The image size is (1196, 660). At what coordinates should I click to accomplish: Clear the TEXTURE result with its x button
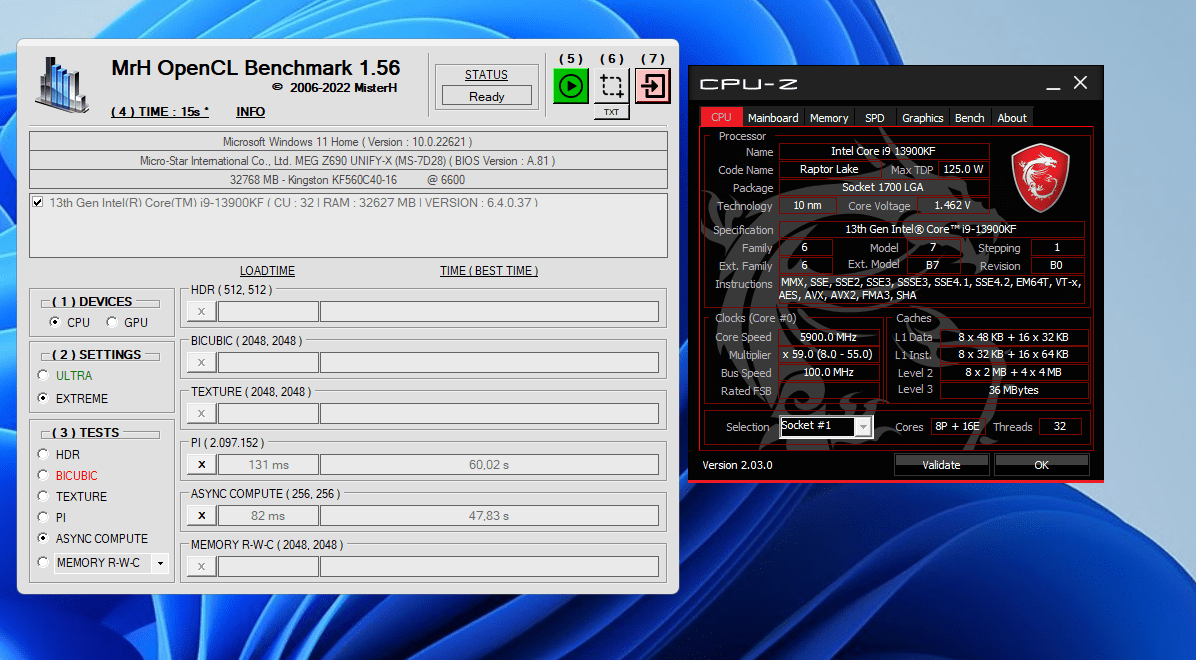(201, 414)
